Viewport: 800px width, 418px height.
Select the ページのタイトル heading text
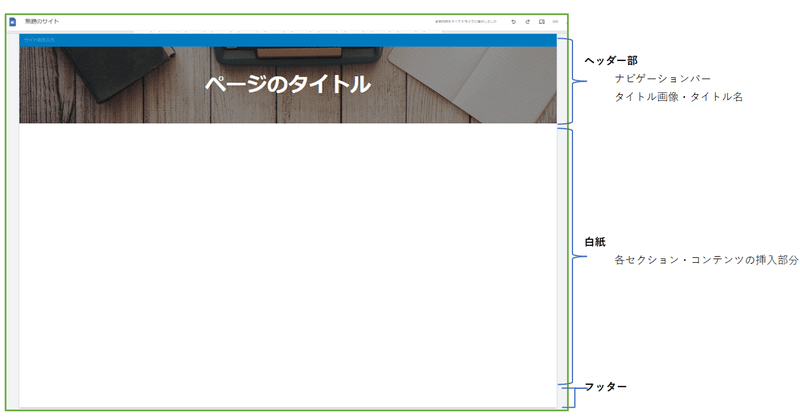point(288,84)
